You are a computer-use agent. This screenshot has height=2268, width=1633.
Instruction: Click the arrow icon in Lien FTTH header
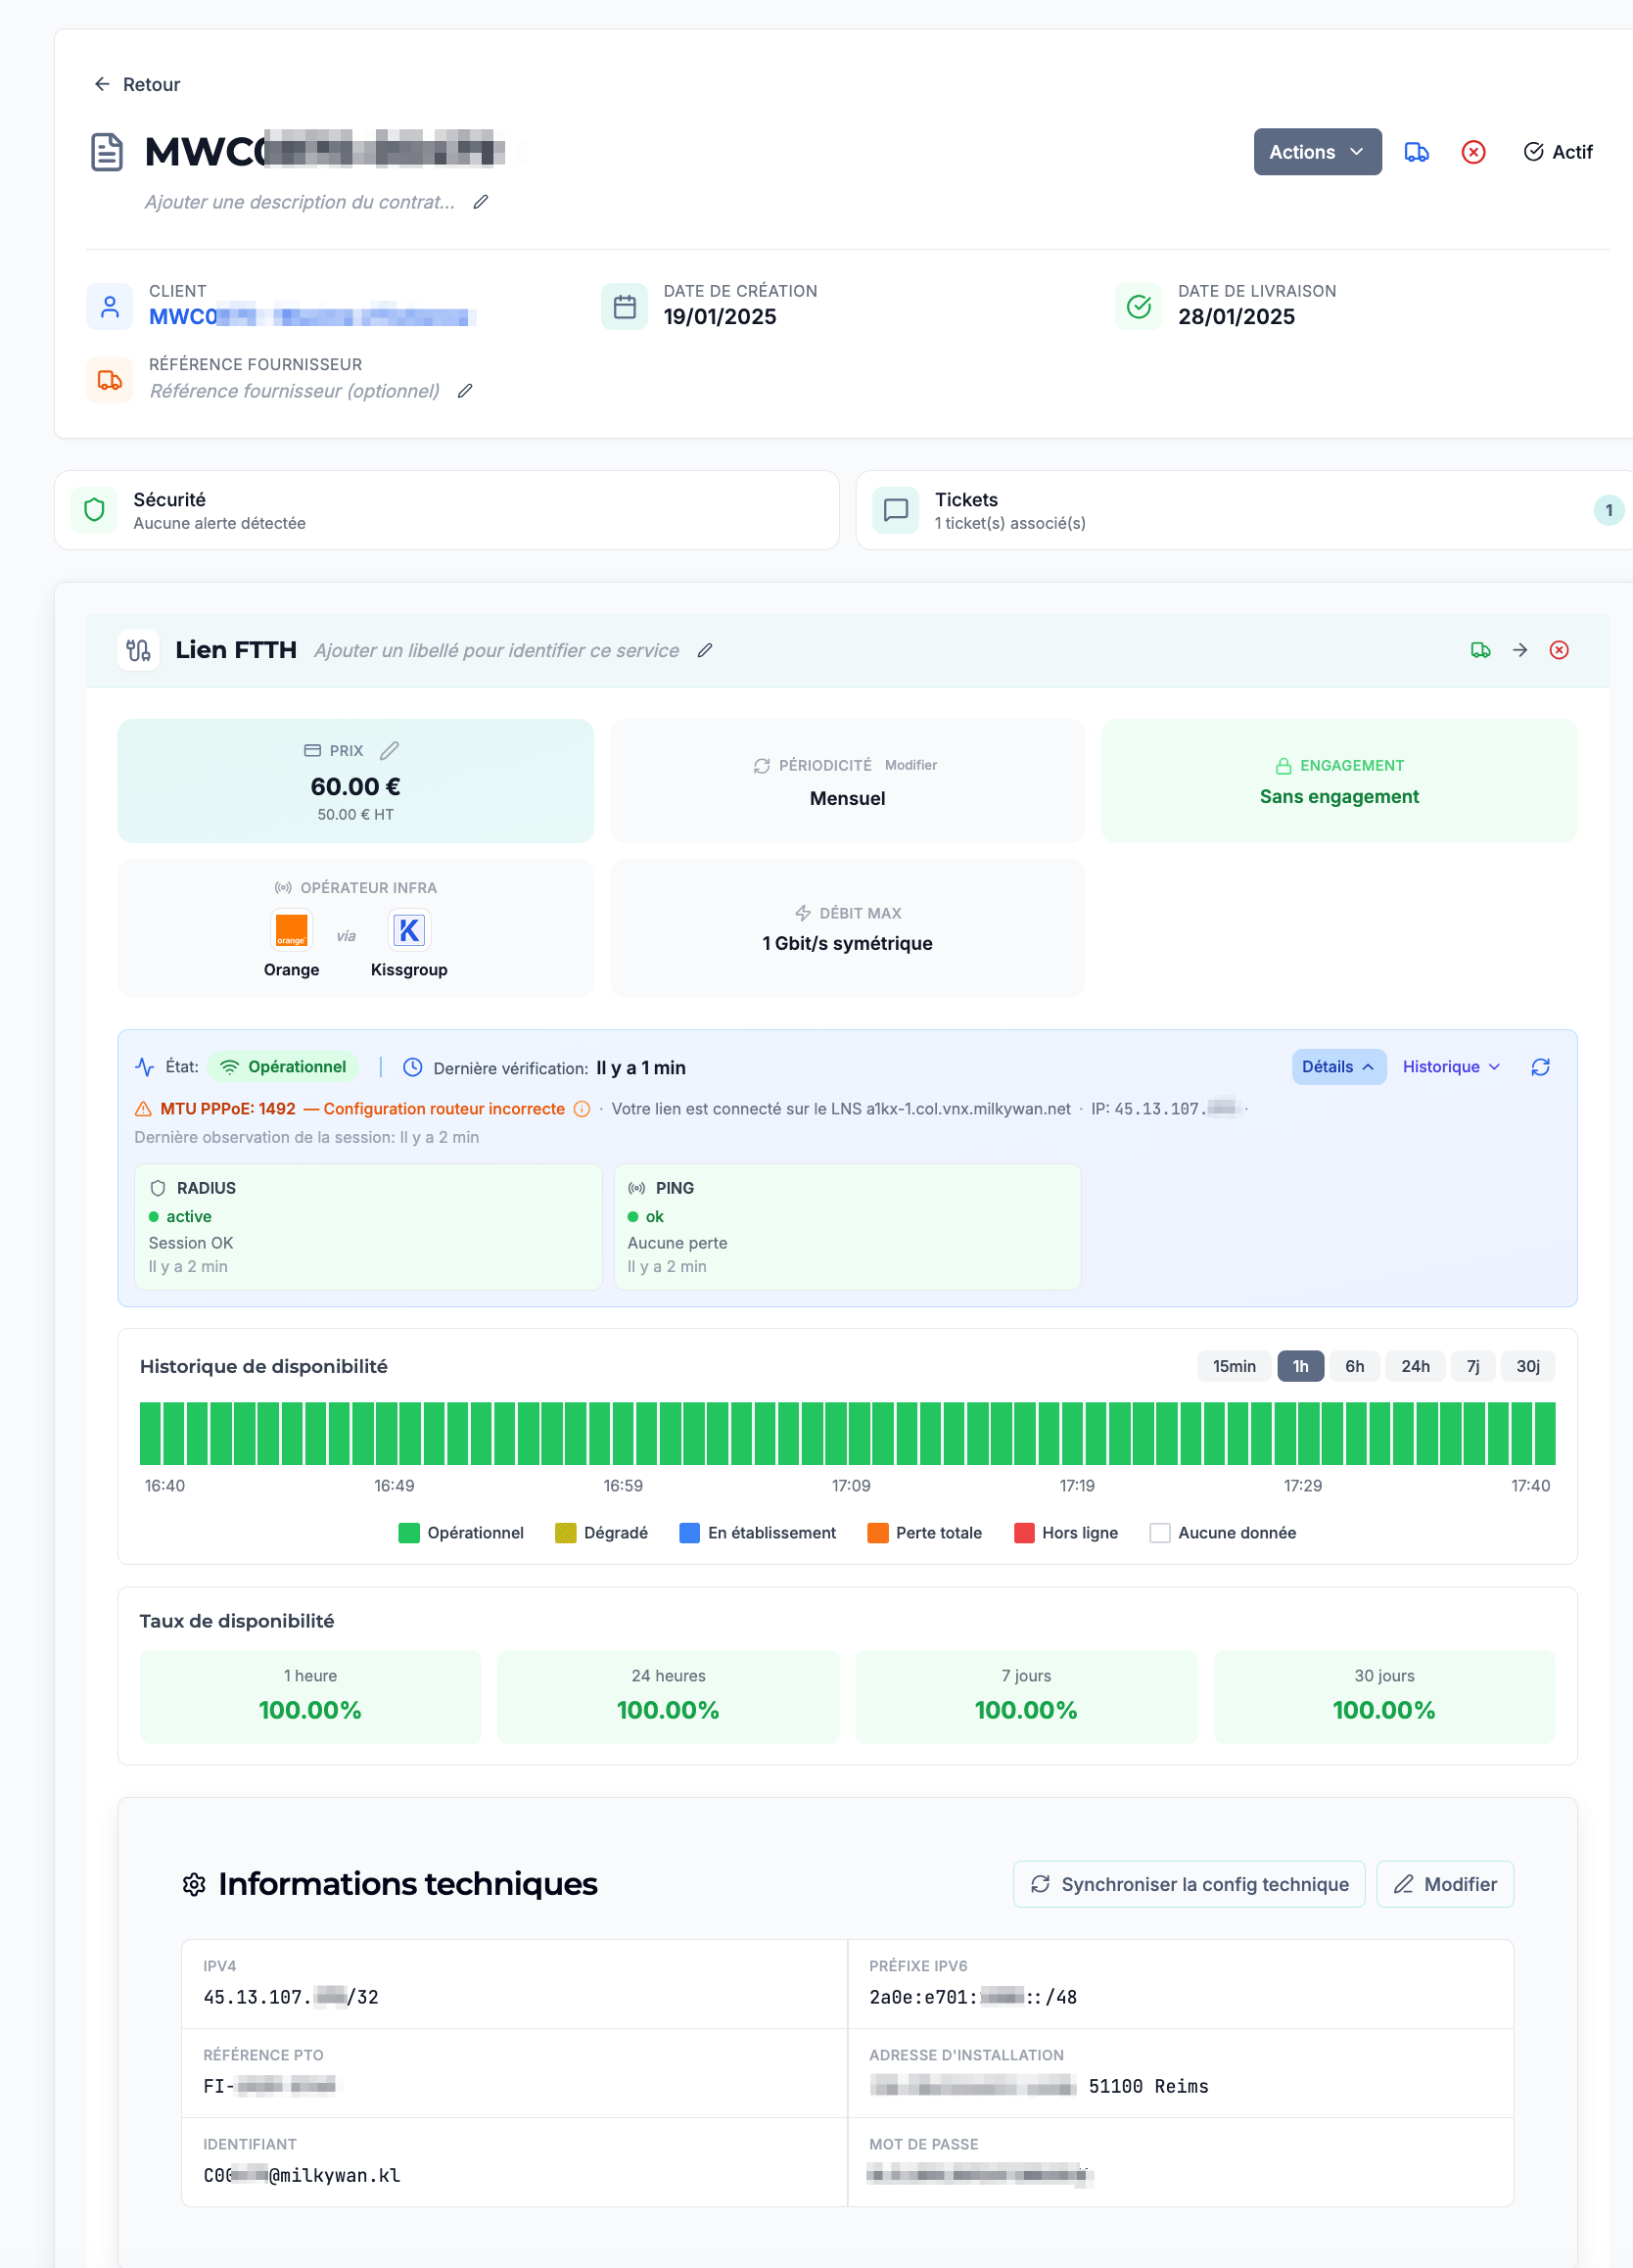(x=1519, y=650)
